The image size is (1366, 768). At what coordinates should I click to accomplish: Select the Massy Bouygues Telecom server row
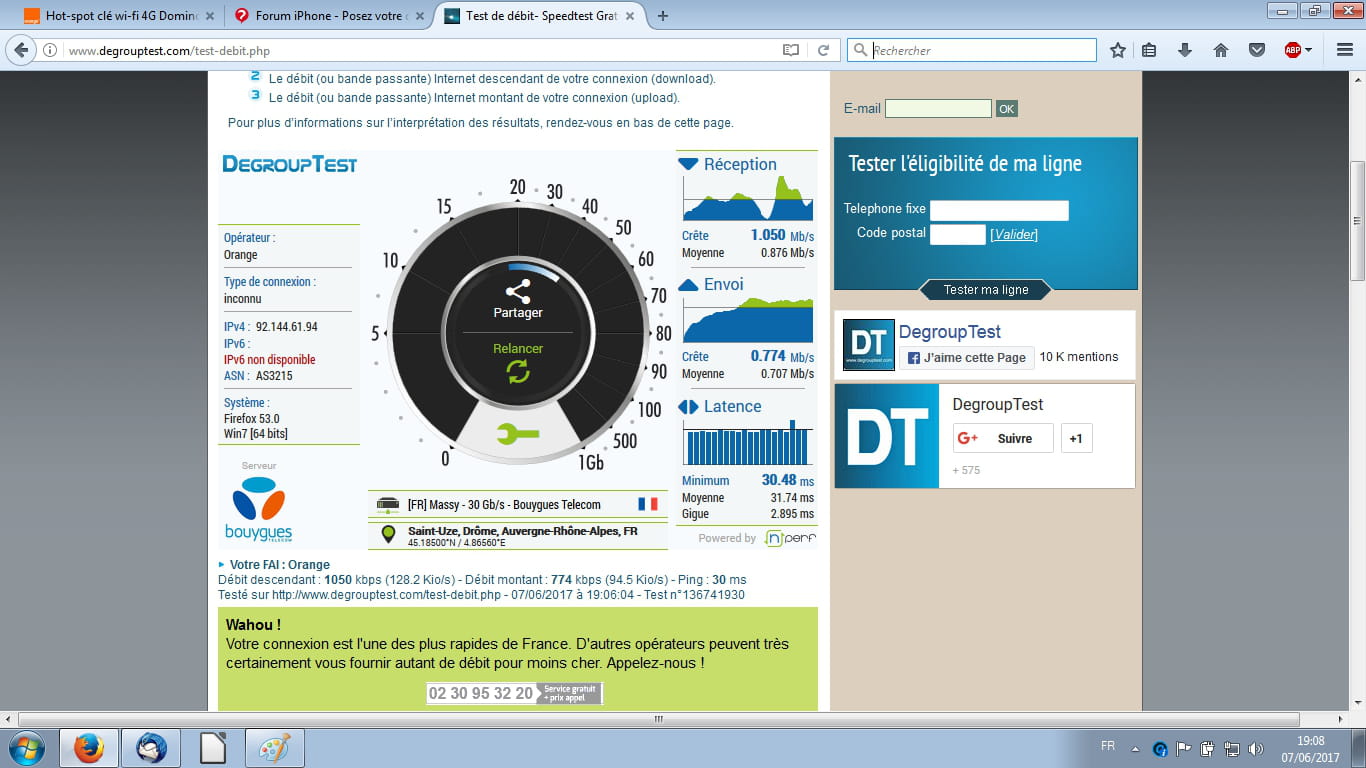pos(517,505)
